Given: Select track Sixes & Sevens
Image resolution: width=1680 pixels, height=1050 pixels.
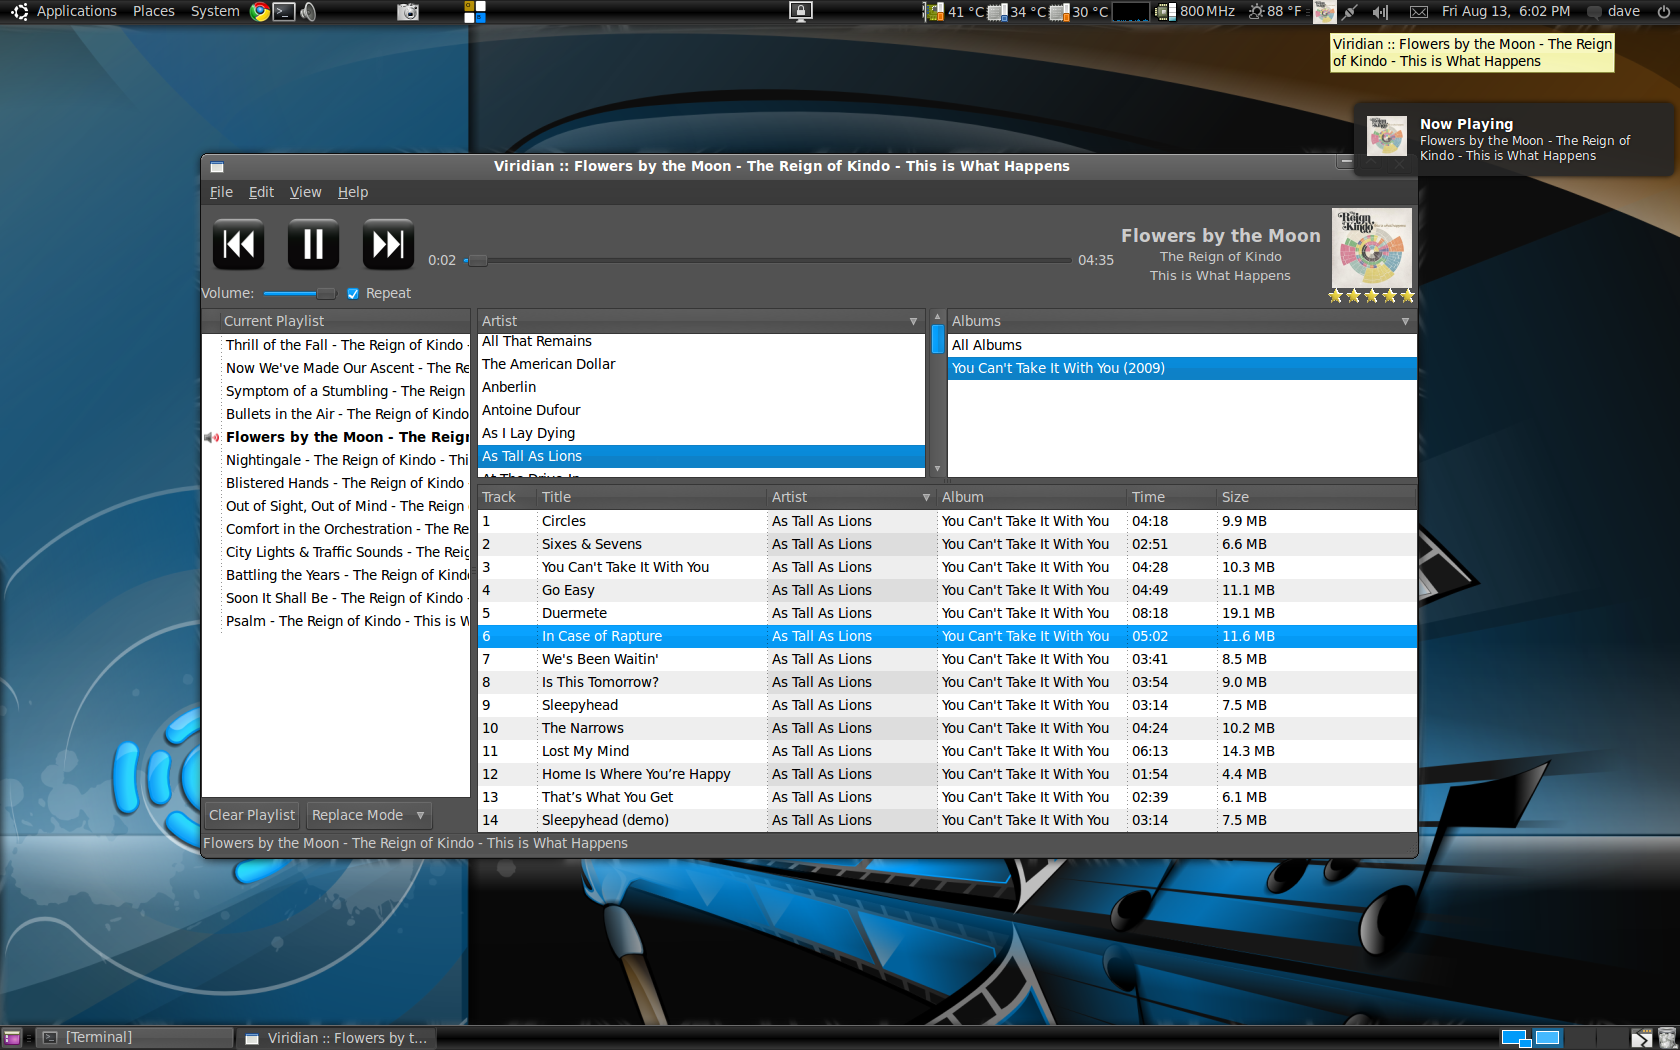Looking at the screenshot, I should coord(947,544).
